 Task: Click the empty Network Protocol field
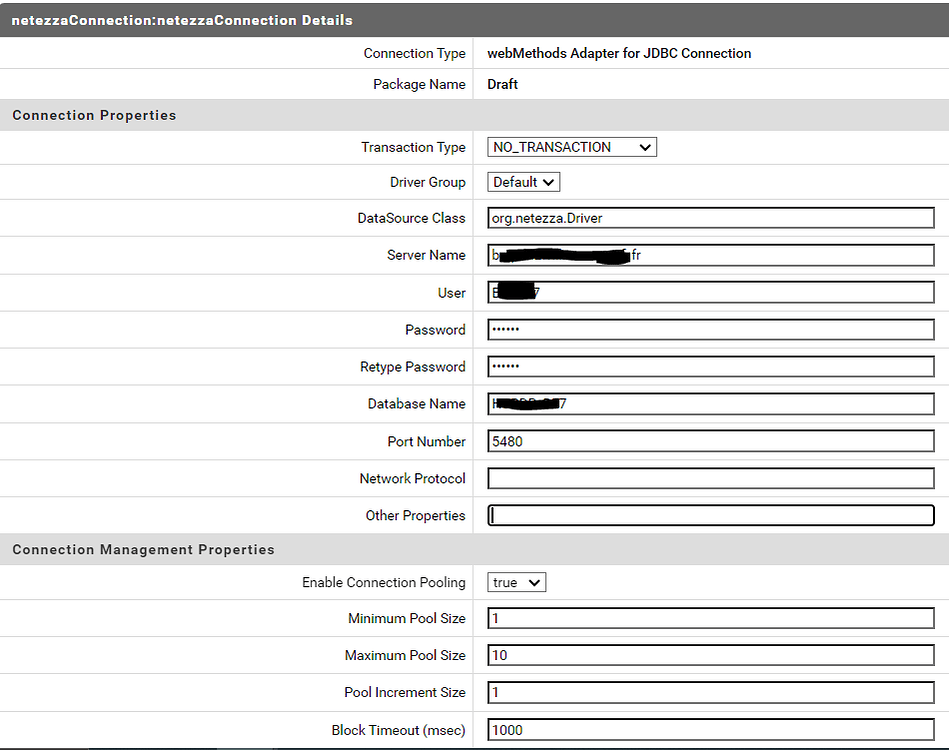point(710,478)
